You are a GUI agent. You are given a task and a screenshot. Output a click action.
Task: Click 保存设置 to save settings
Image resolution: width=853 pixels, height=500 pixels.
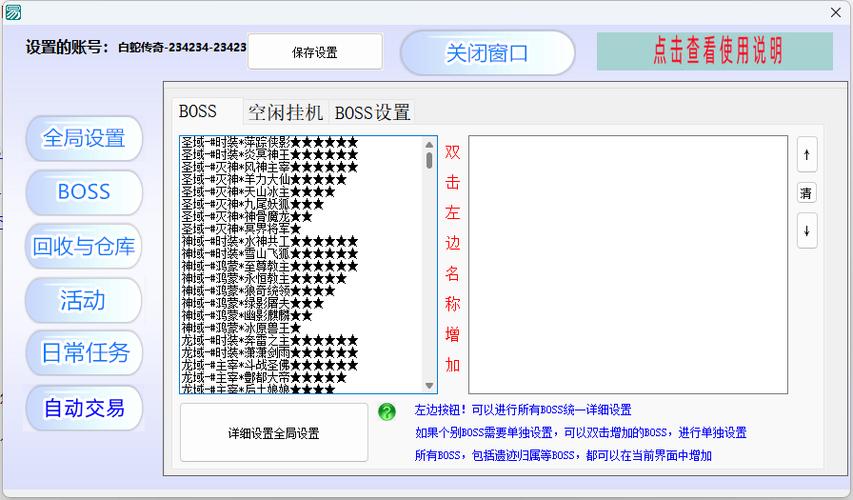[315, 52]
